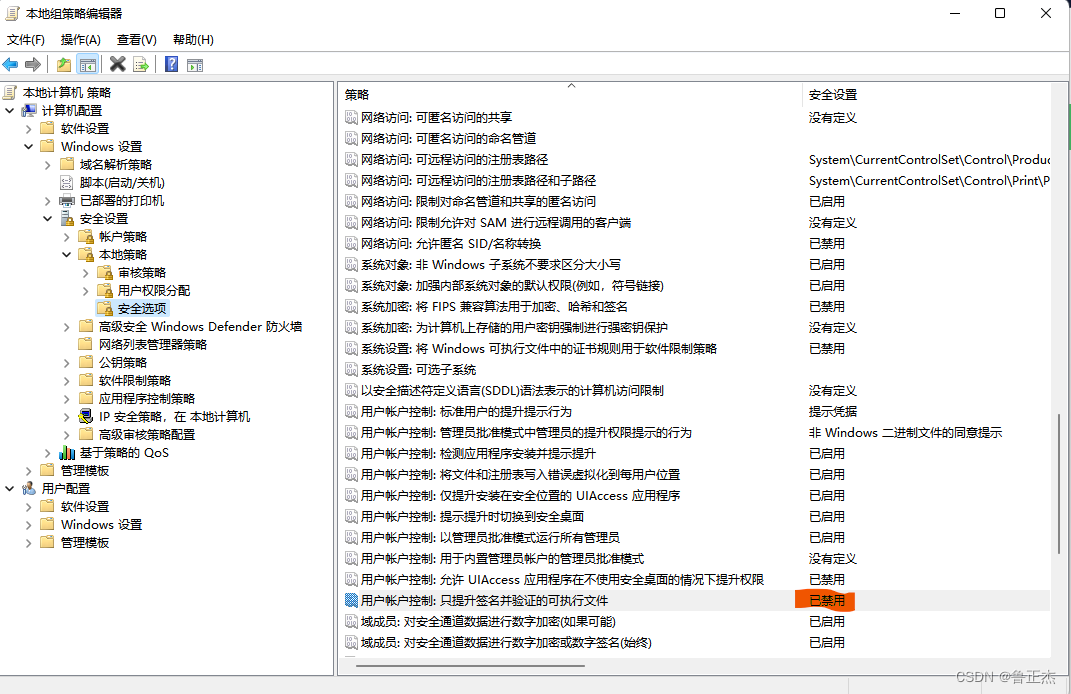Open Help with the question mark icon
This screenshot has width=1071, height=694.
coord(171,64)
